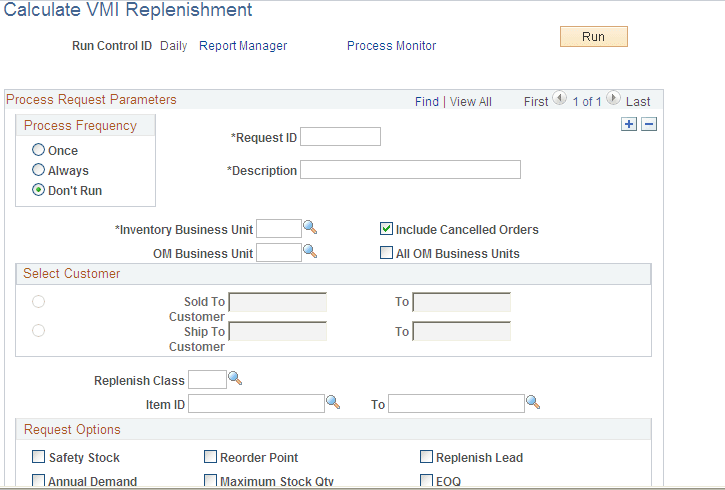Go to next row arrow
The height and width of the screenshot is (490, 725).
pos(613,98)
